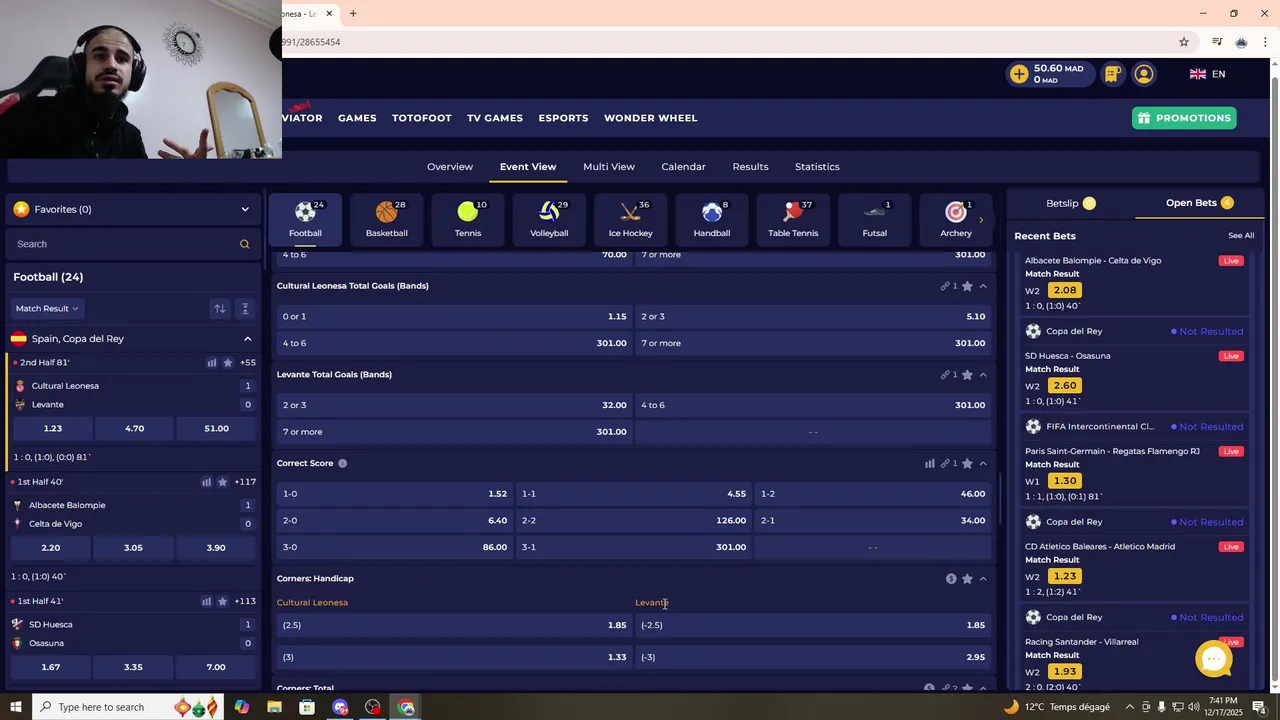Open the Esports menu item

point(563,118)
